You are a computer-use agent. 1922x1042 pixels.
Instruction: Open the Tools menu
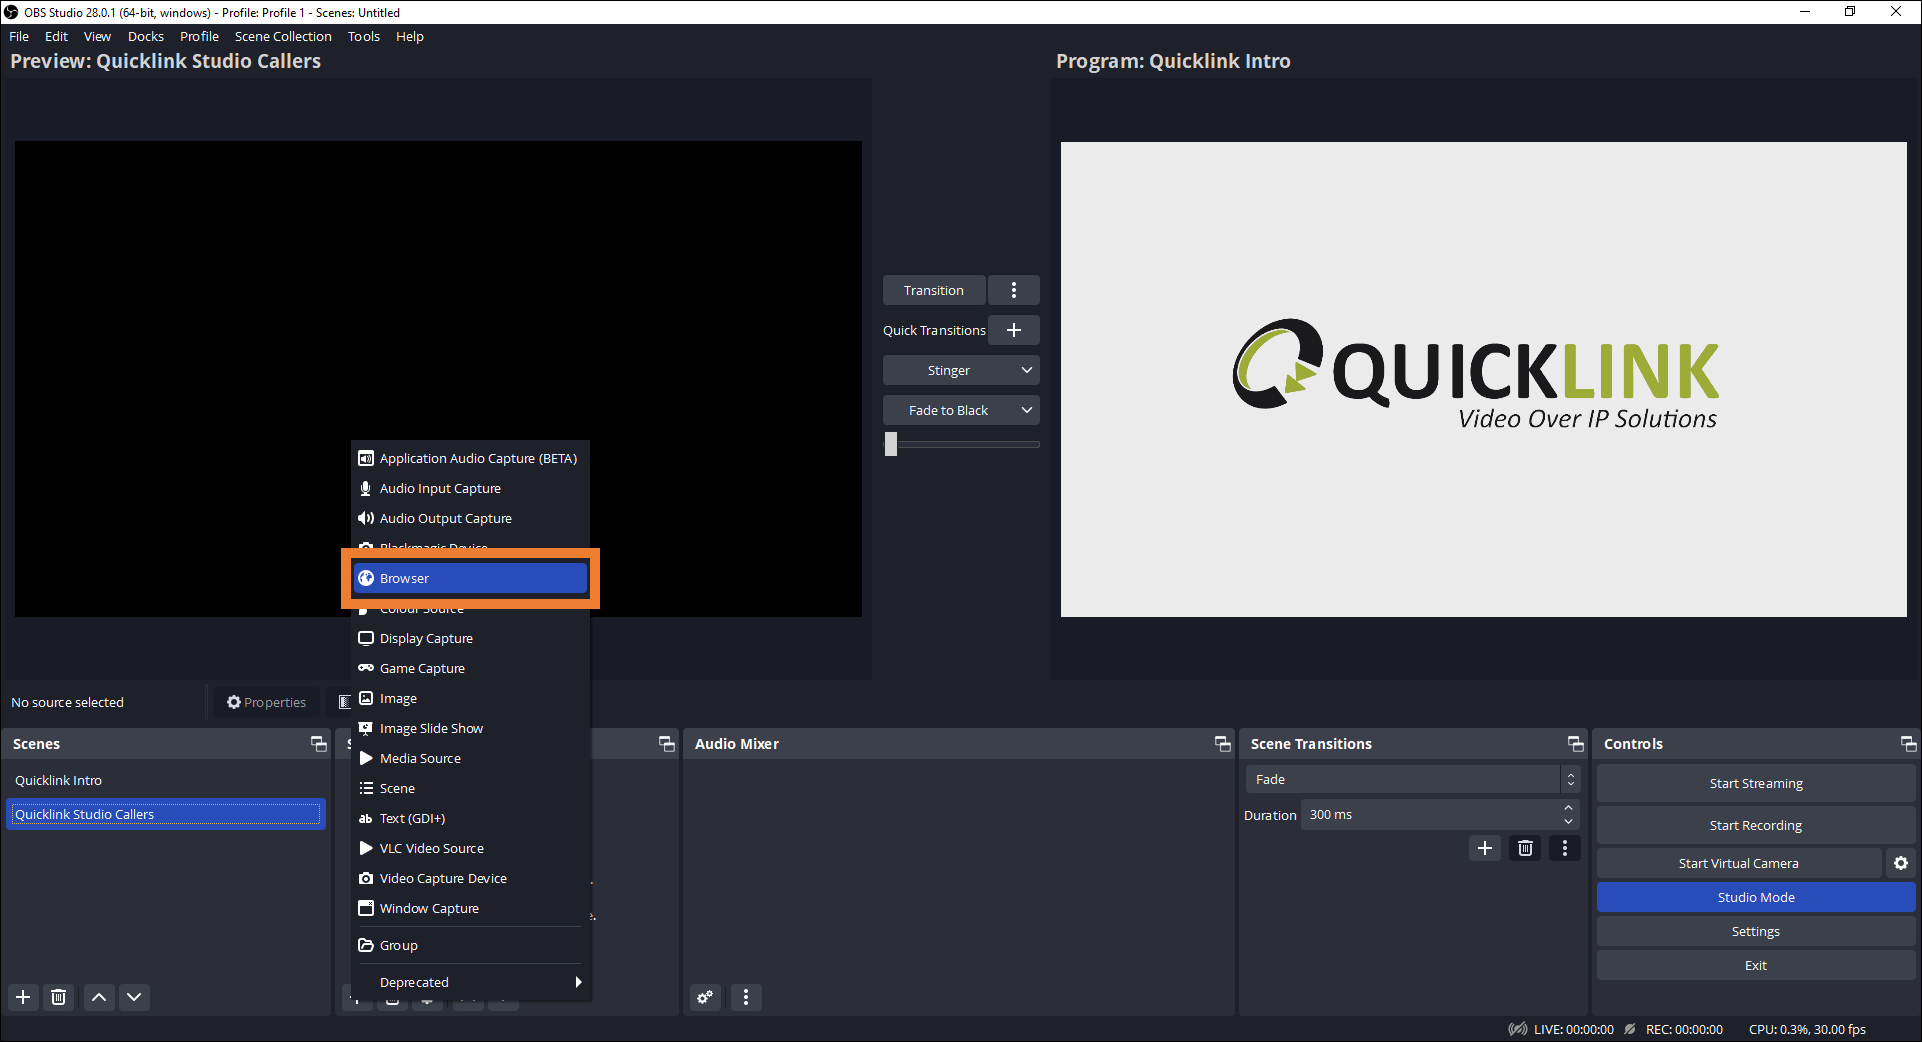364,36
